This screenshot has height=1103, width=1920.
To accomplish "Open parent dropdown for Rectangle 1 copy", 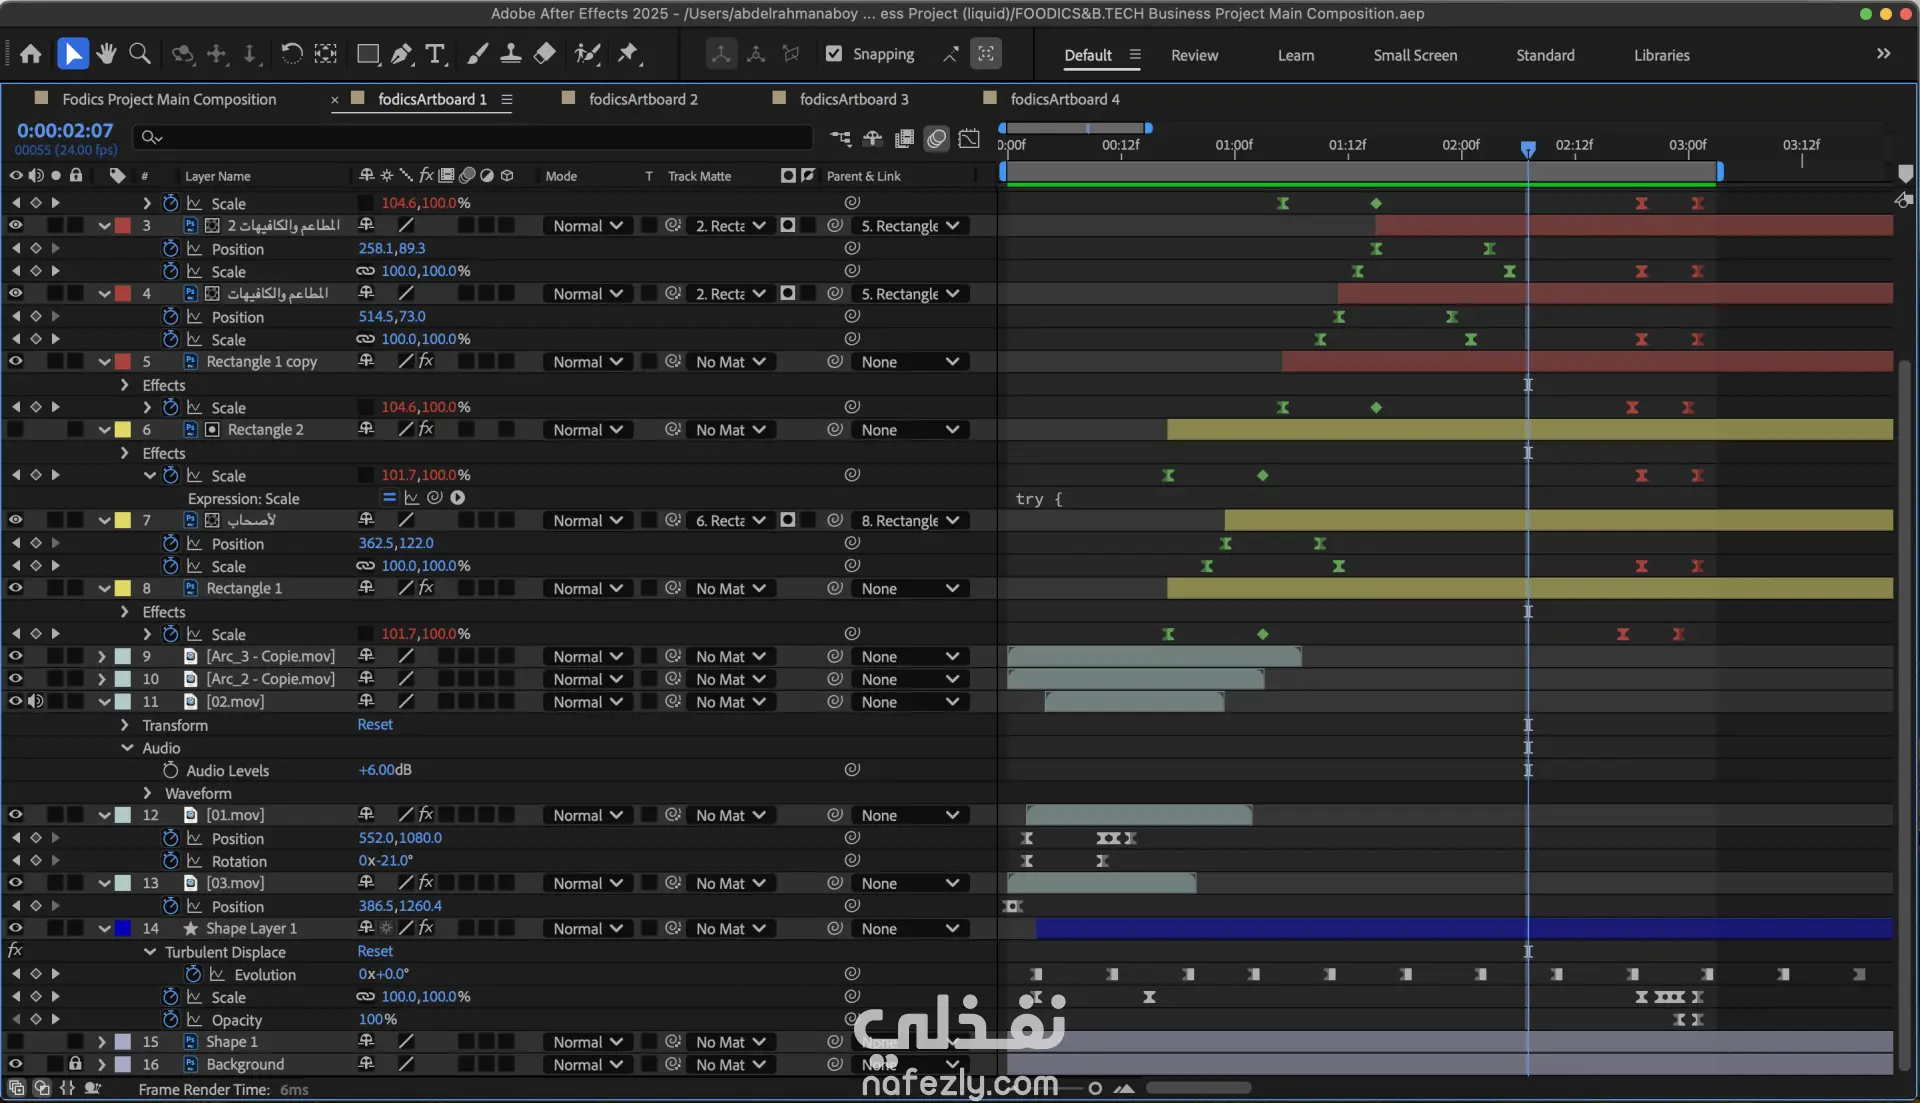I will [x=909, y=362].
